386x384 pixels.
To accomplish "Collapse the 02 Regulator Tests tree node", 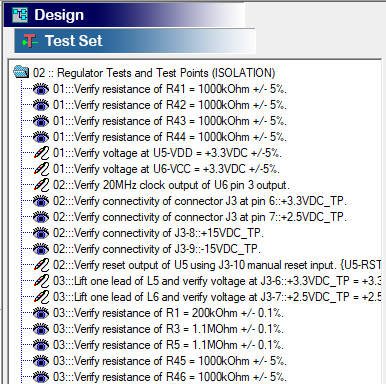I will coord(21,72).
